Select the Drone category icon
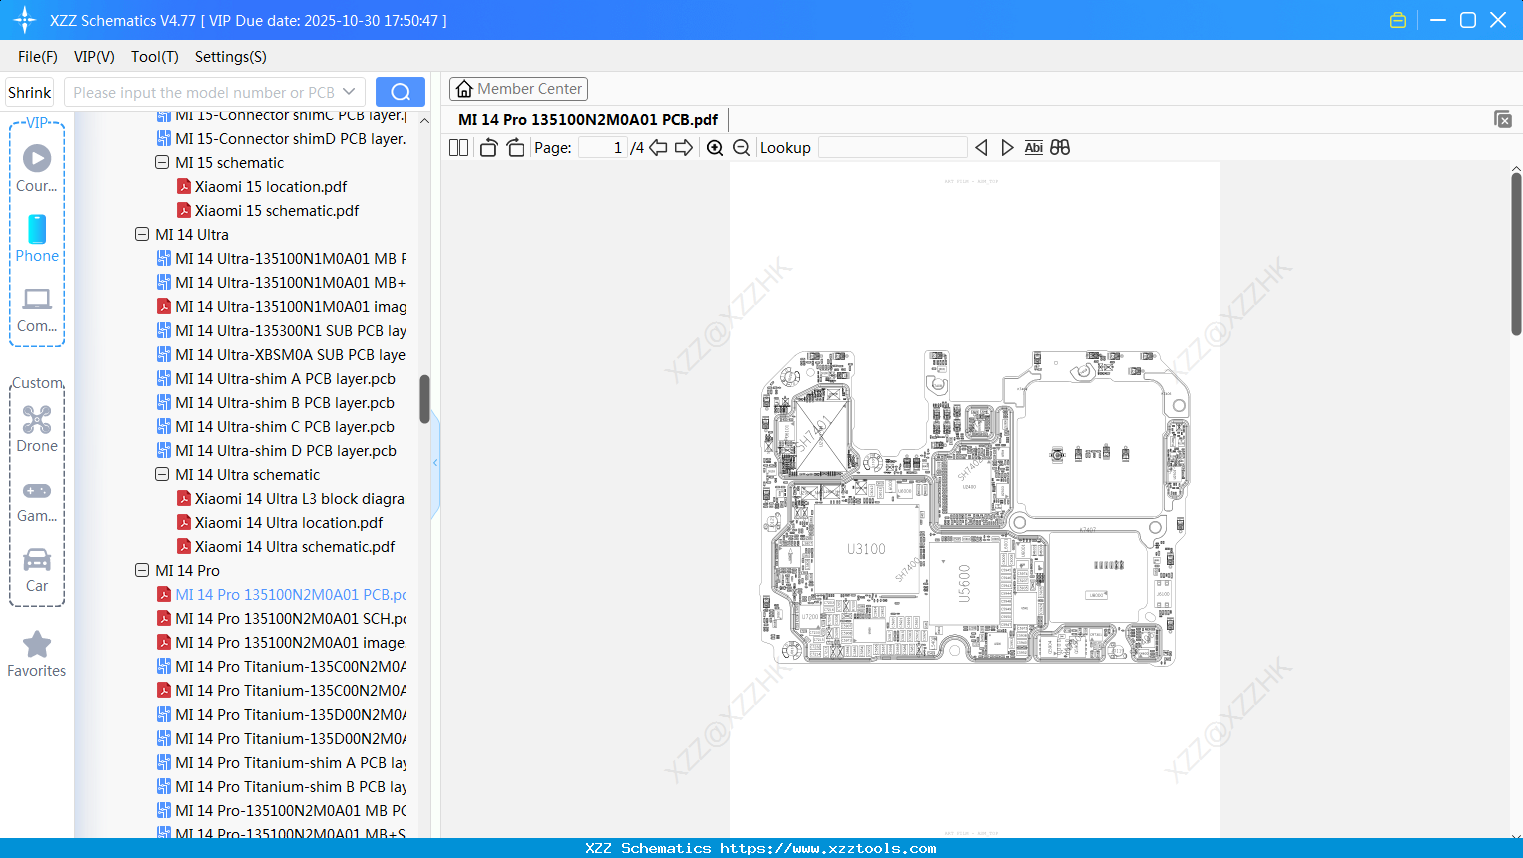 coord(37,429)
